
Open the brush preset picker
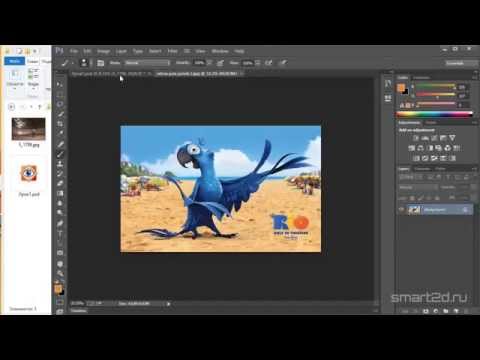84,63
